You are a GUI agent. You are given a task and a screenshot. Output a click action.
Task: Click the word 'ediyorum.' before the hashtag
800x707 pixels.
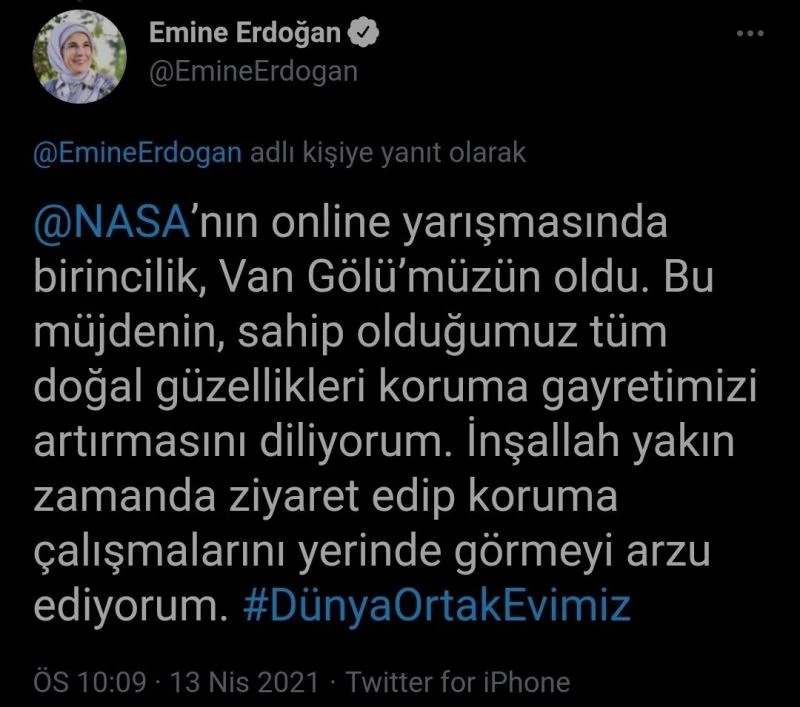(x=131, y=607)
